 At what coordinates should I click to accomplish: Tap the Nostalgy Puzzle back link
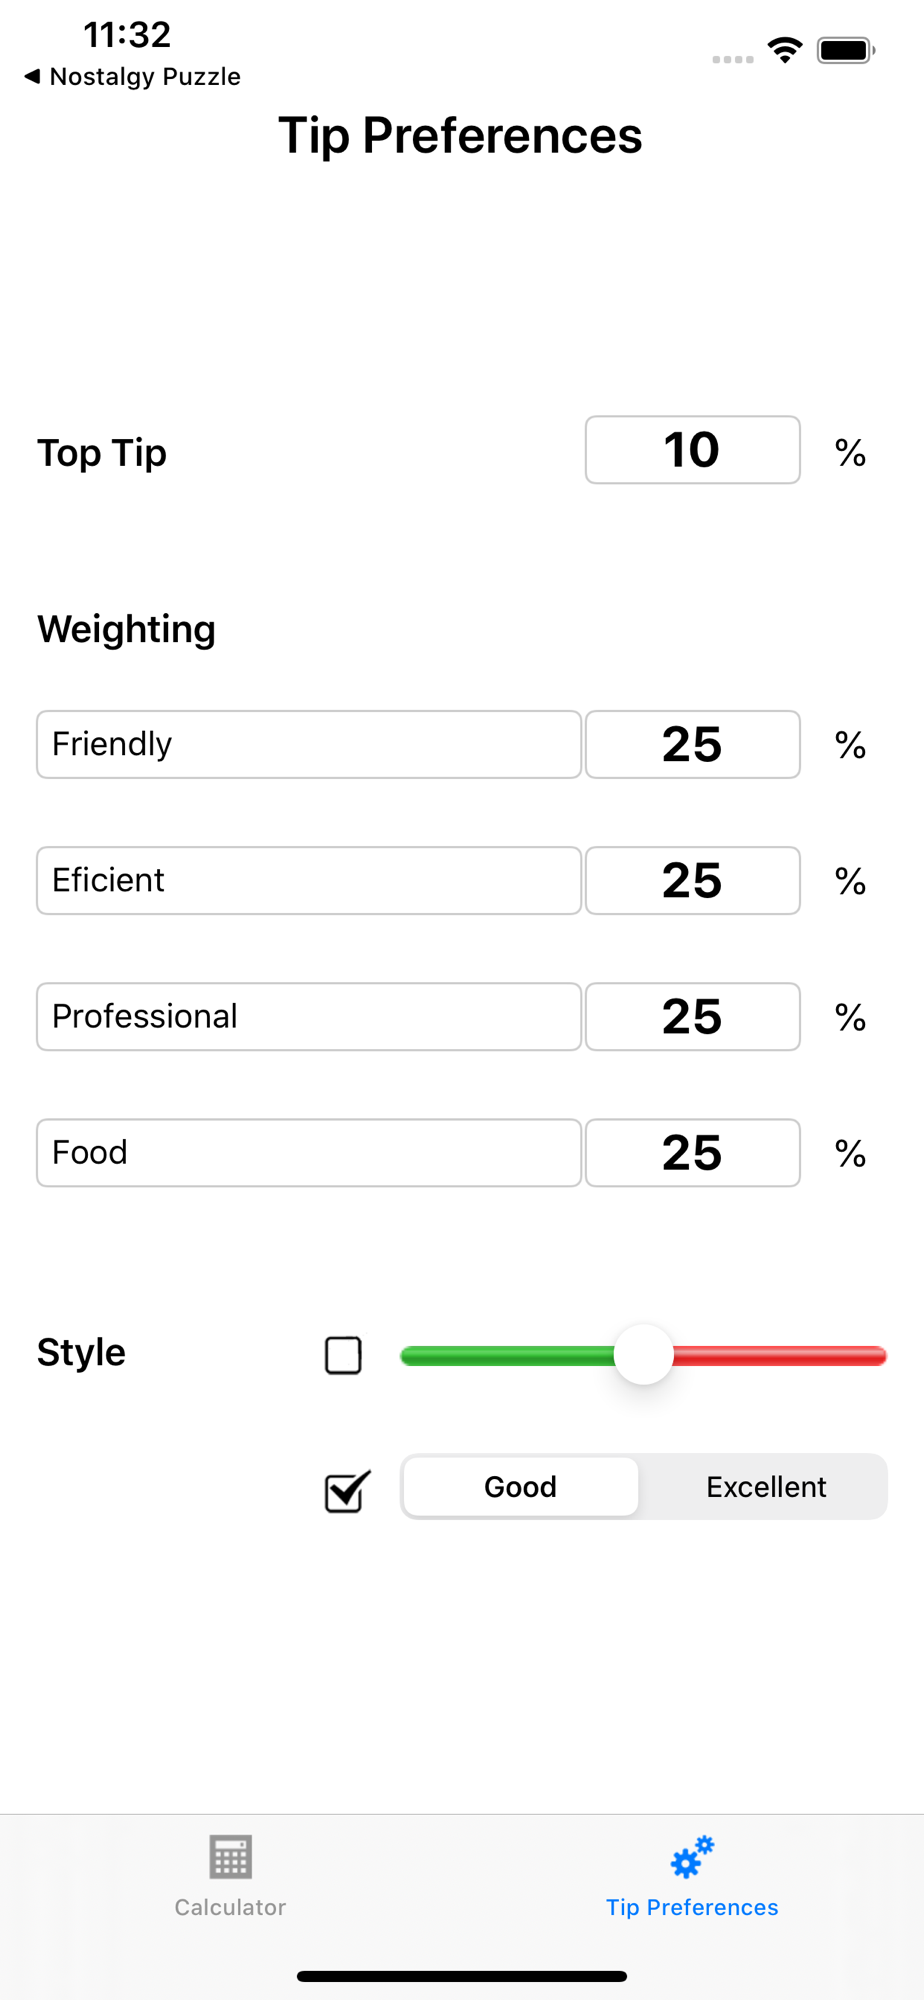(x=145, y=76)
